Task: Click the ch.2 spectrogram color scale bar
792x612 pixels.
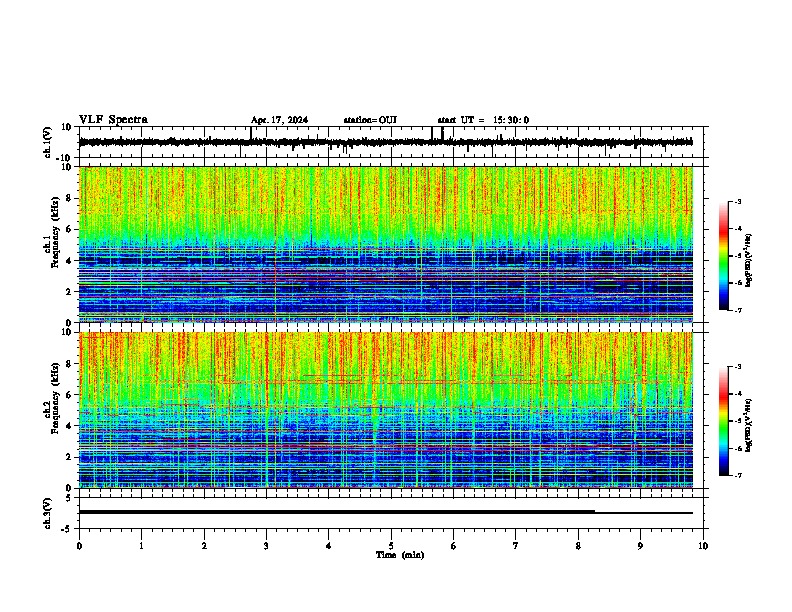Action: pos(724,421)
